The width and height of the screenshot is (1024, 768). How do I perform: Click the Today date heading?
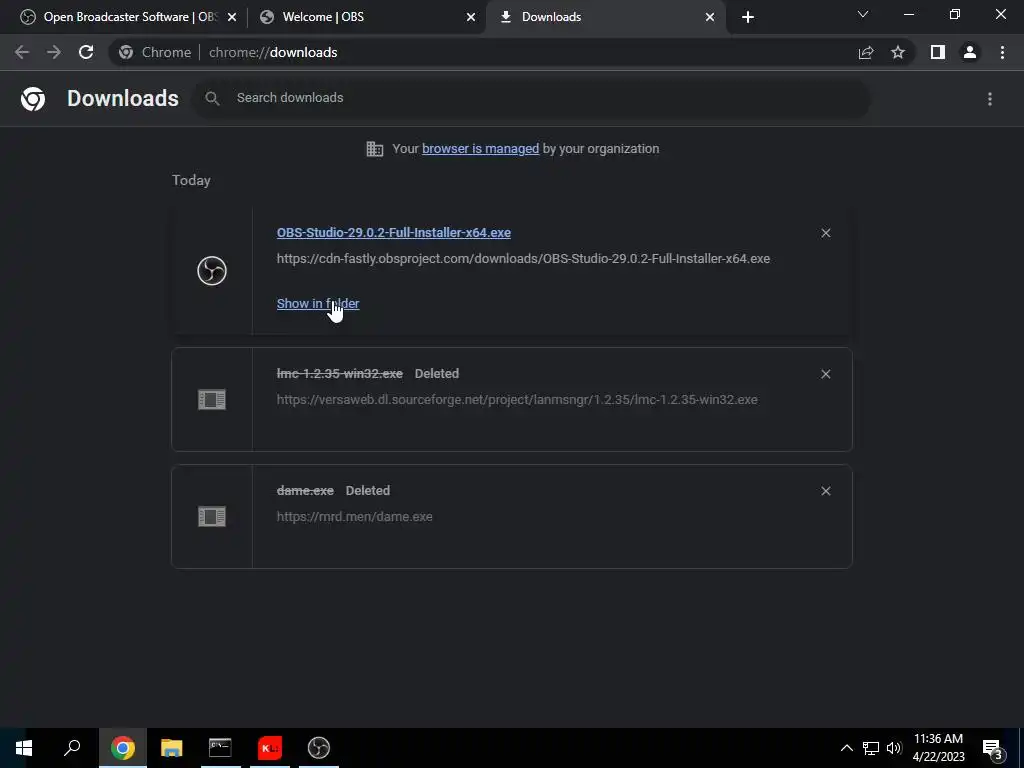point(191,180)
